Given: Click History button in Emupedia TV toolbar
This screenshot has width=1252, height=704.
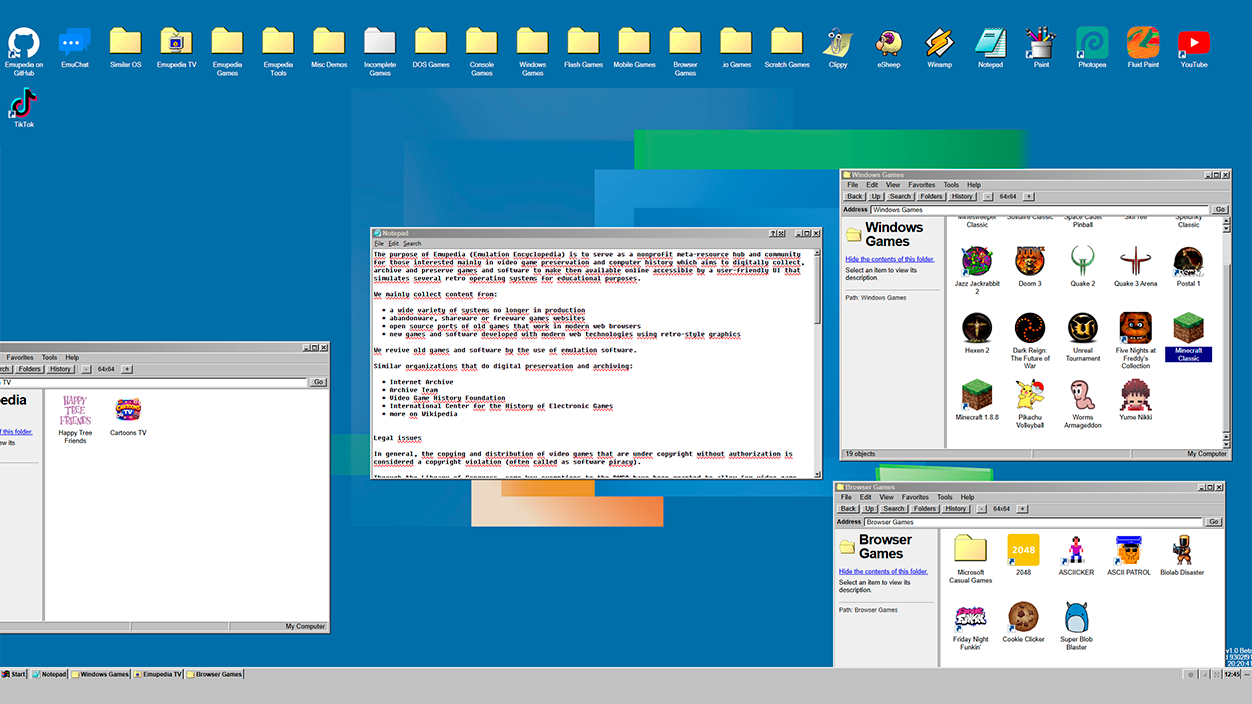Looking at the screenshot, I should [61, 369].
